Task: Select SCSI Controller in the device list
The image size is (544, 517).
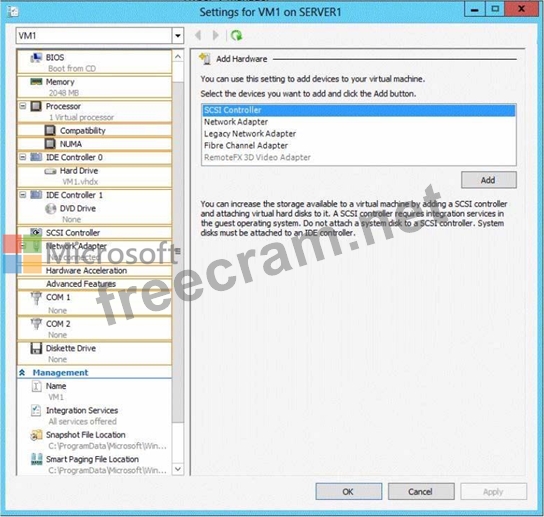Action: point(358,110)
